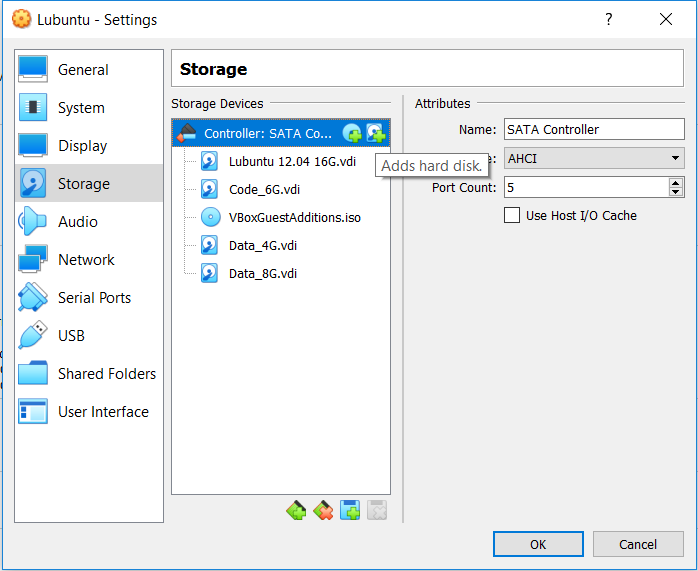Screen dimensions: 698x571
Task: Click the Network monitors icon in sidebar
Action: tap(33, 259)
